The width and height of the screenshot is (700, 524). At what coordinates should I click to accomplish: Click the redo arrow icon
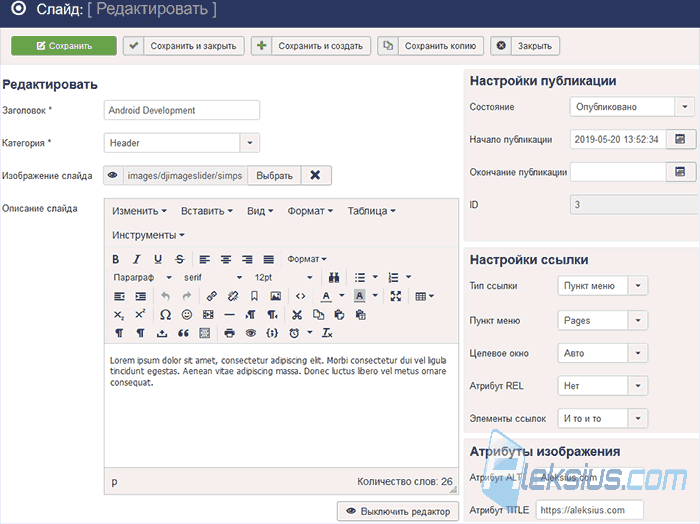[187, 296]
